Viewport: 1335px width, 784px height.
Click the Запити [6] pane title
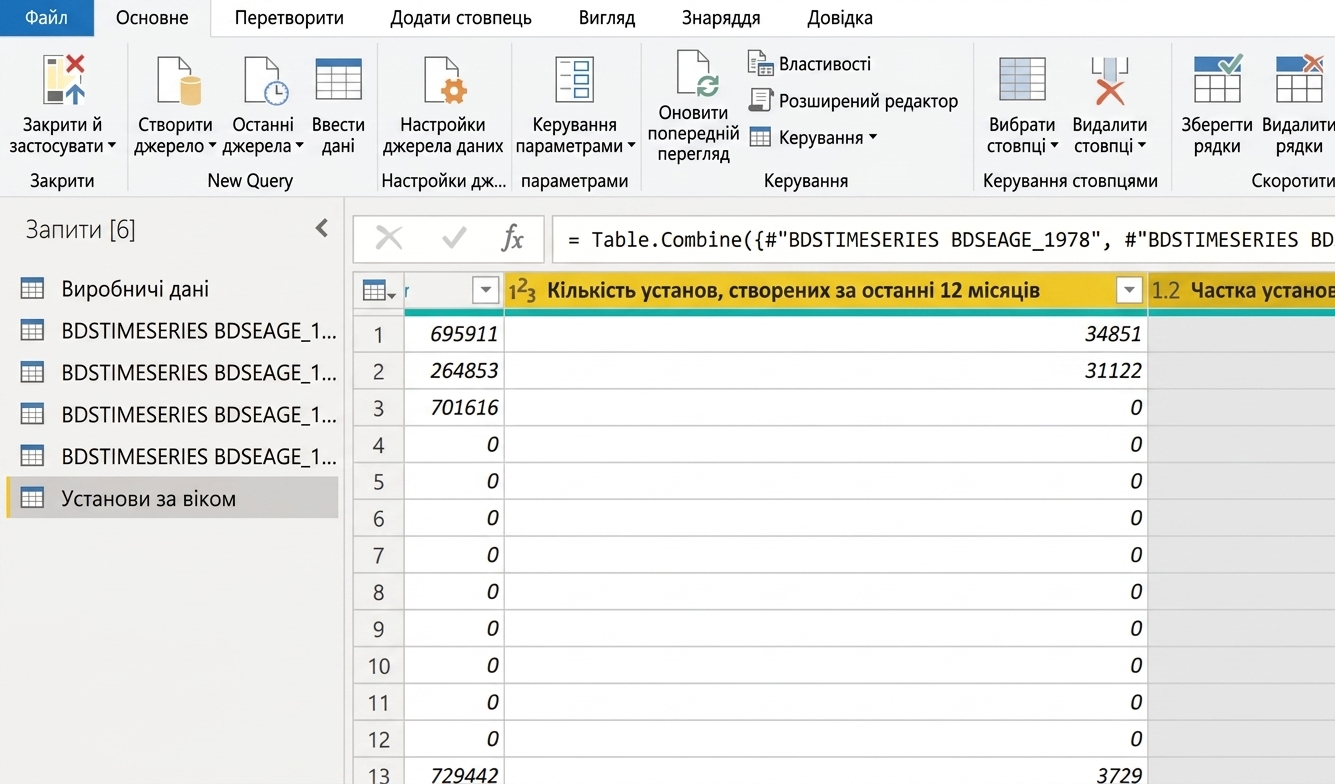(80, 230)
